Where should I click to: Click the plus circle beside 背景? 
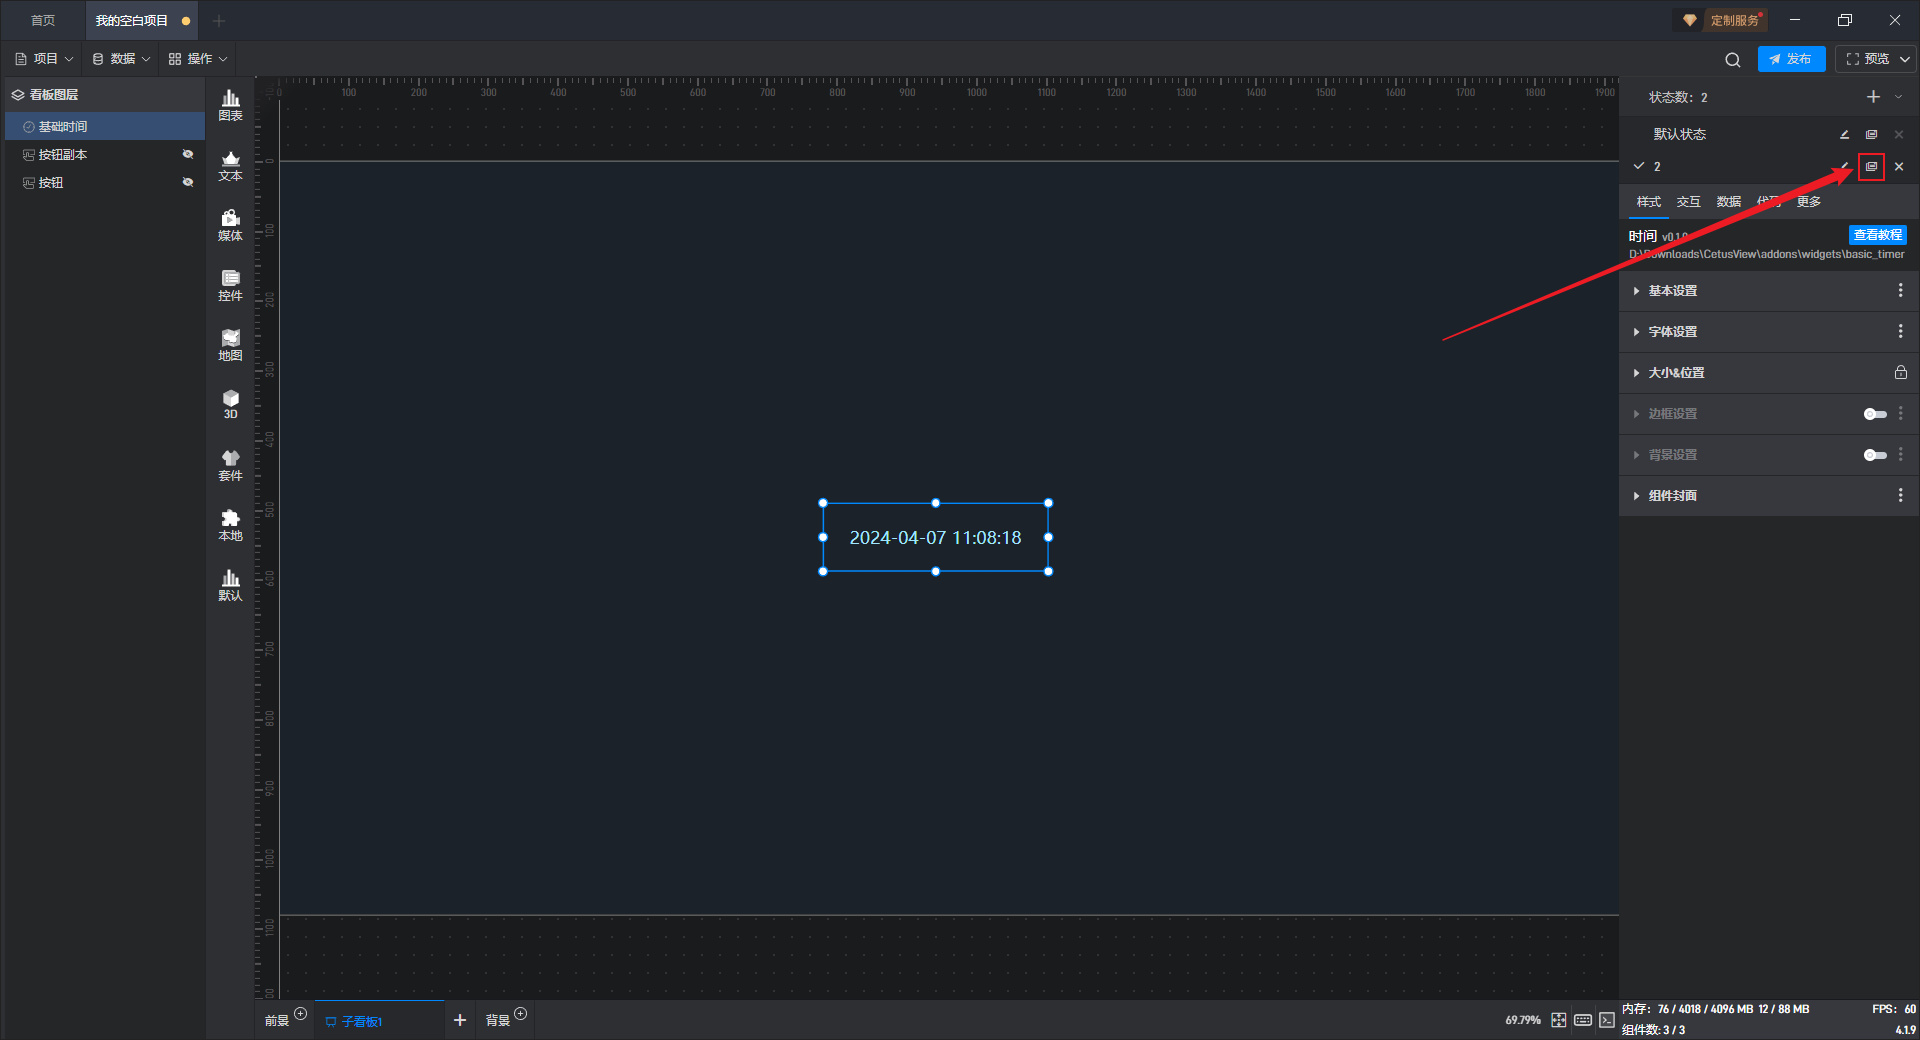pos(520,1014)
